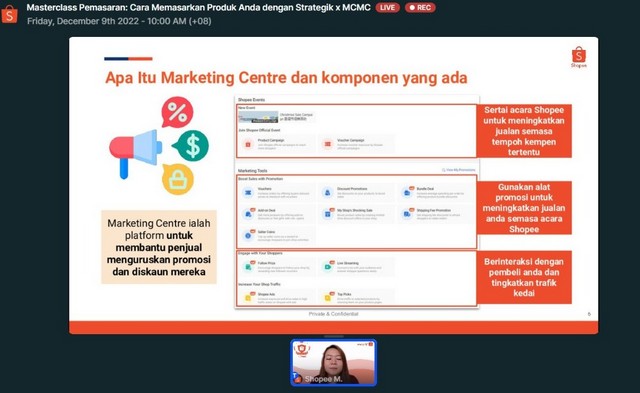Select the Seller Coins icon
The height and width of the screenshot is (393, 640).
[248, 235]
